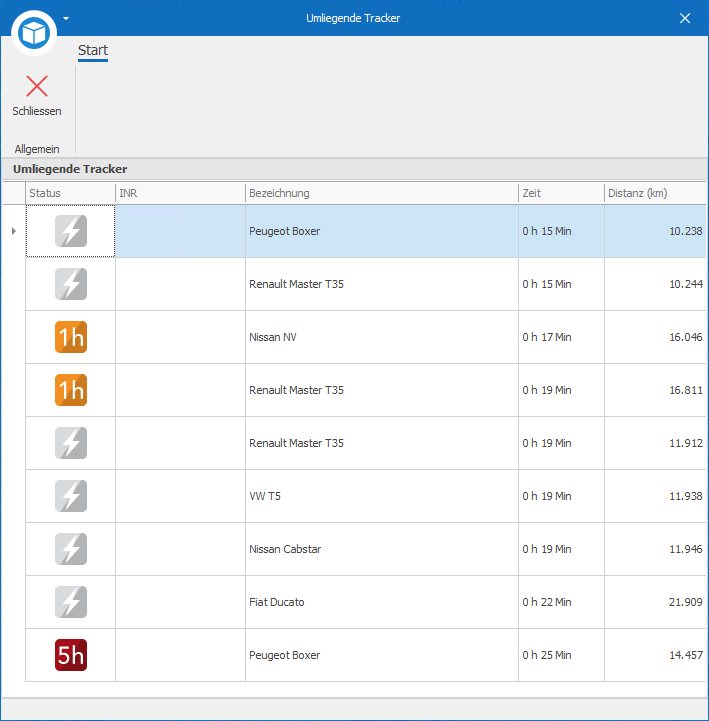Image resolution: width=709 pixels, height=721 pixels.
Task: Click the 0 h 17 Min time cell
Action: click(561, 337)
